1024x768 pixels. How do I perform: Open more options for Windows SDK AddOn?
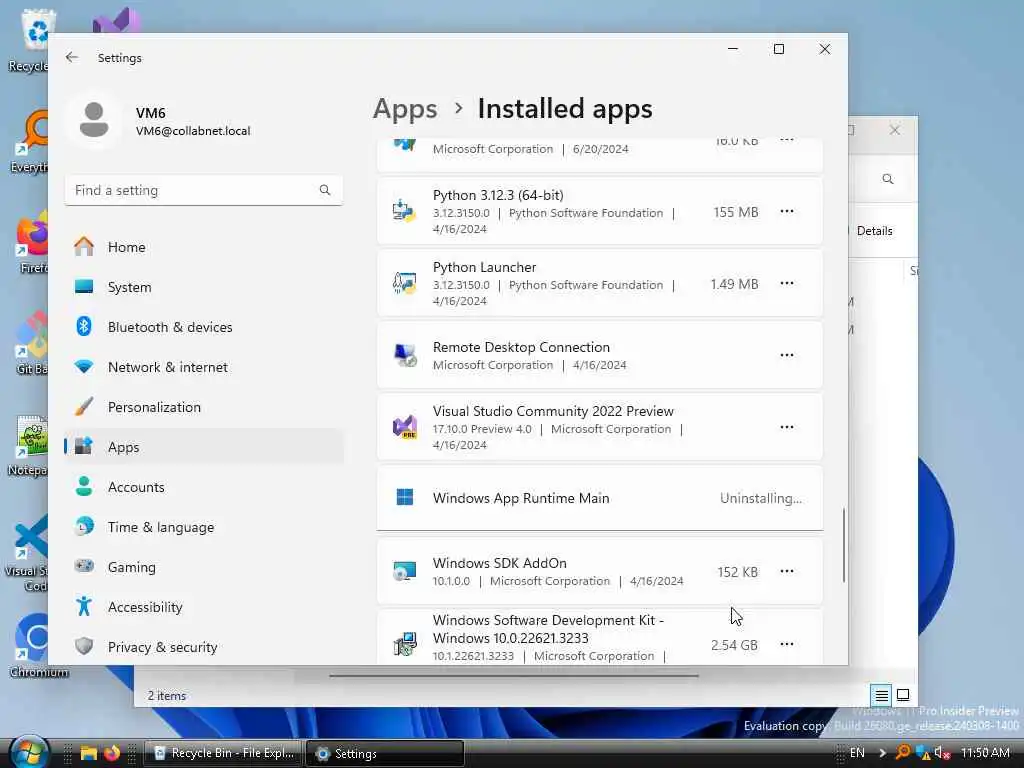click(x=787, y=571)
